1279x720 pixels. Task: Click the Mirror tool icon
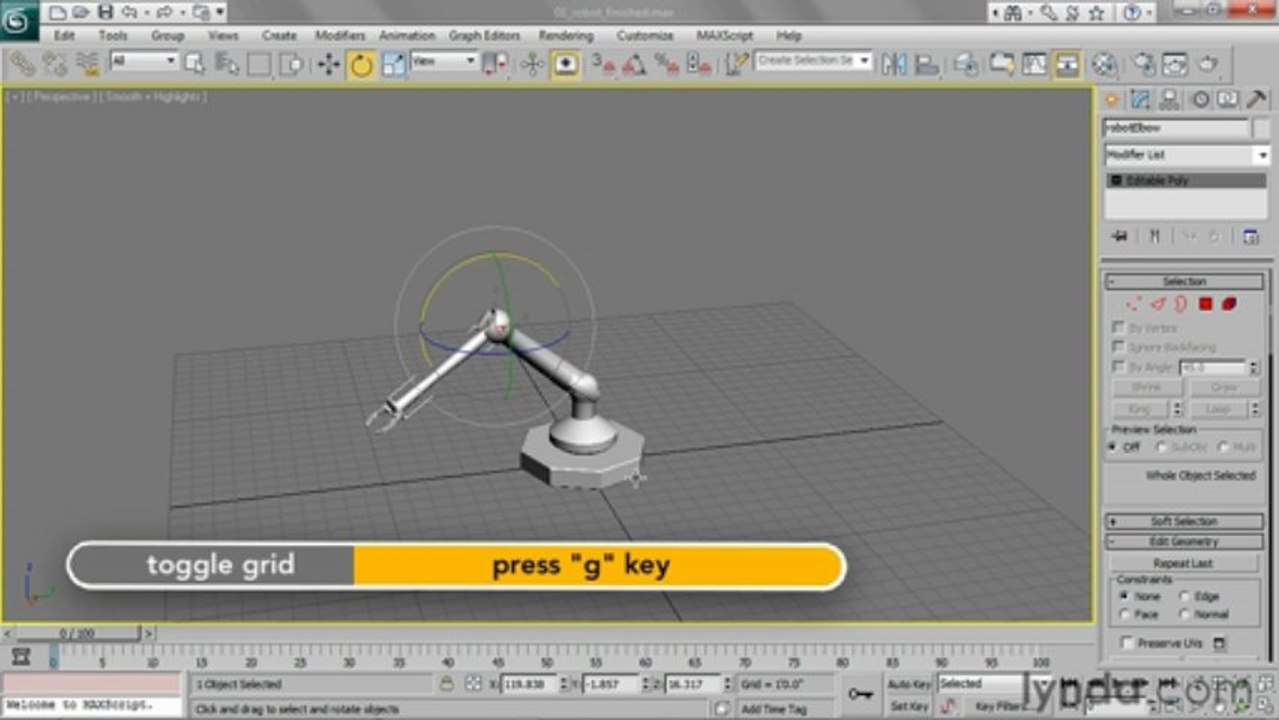tap(894, 64)
